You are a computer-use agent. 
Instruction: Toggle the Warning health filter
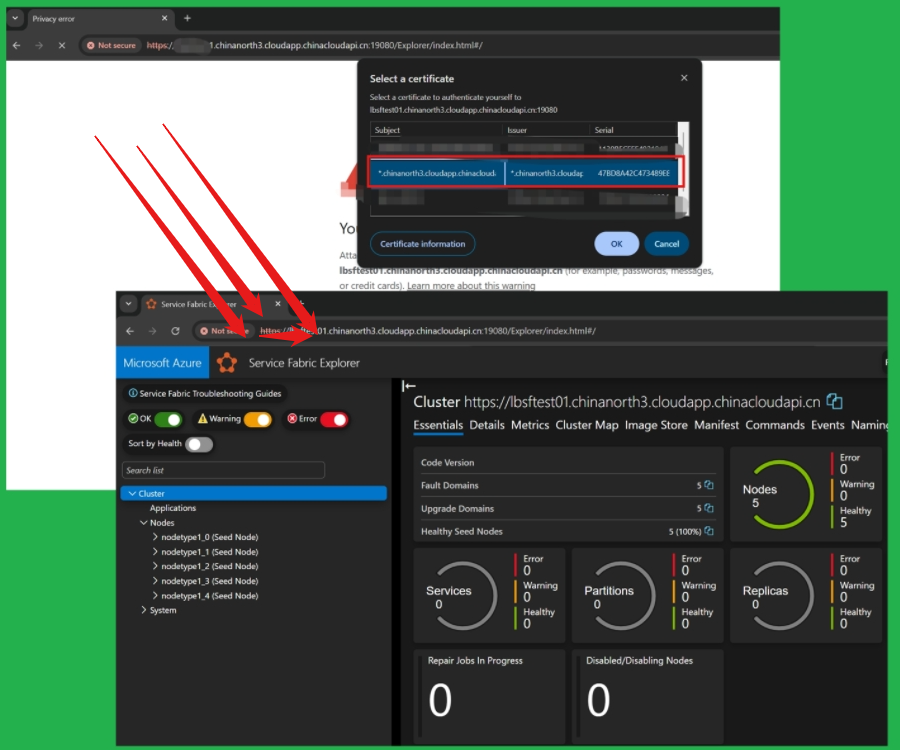[257, 420]
